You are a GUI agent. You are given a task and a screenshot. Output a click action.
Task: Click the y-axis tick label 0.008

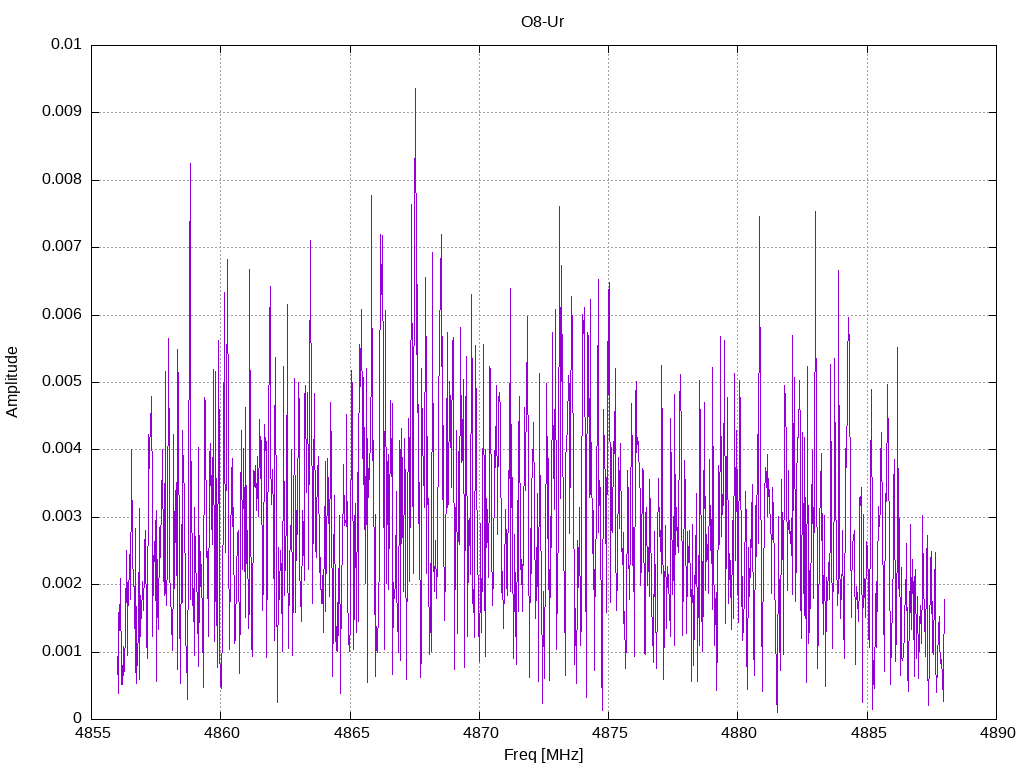click(x=62, y=180)
